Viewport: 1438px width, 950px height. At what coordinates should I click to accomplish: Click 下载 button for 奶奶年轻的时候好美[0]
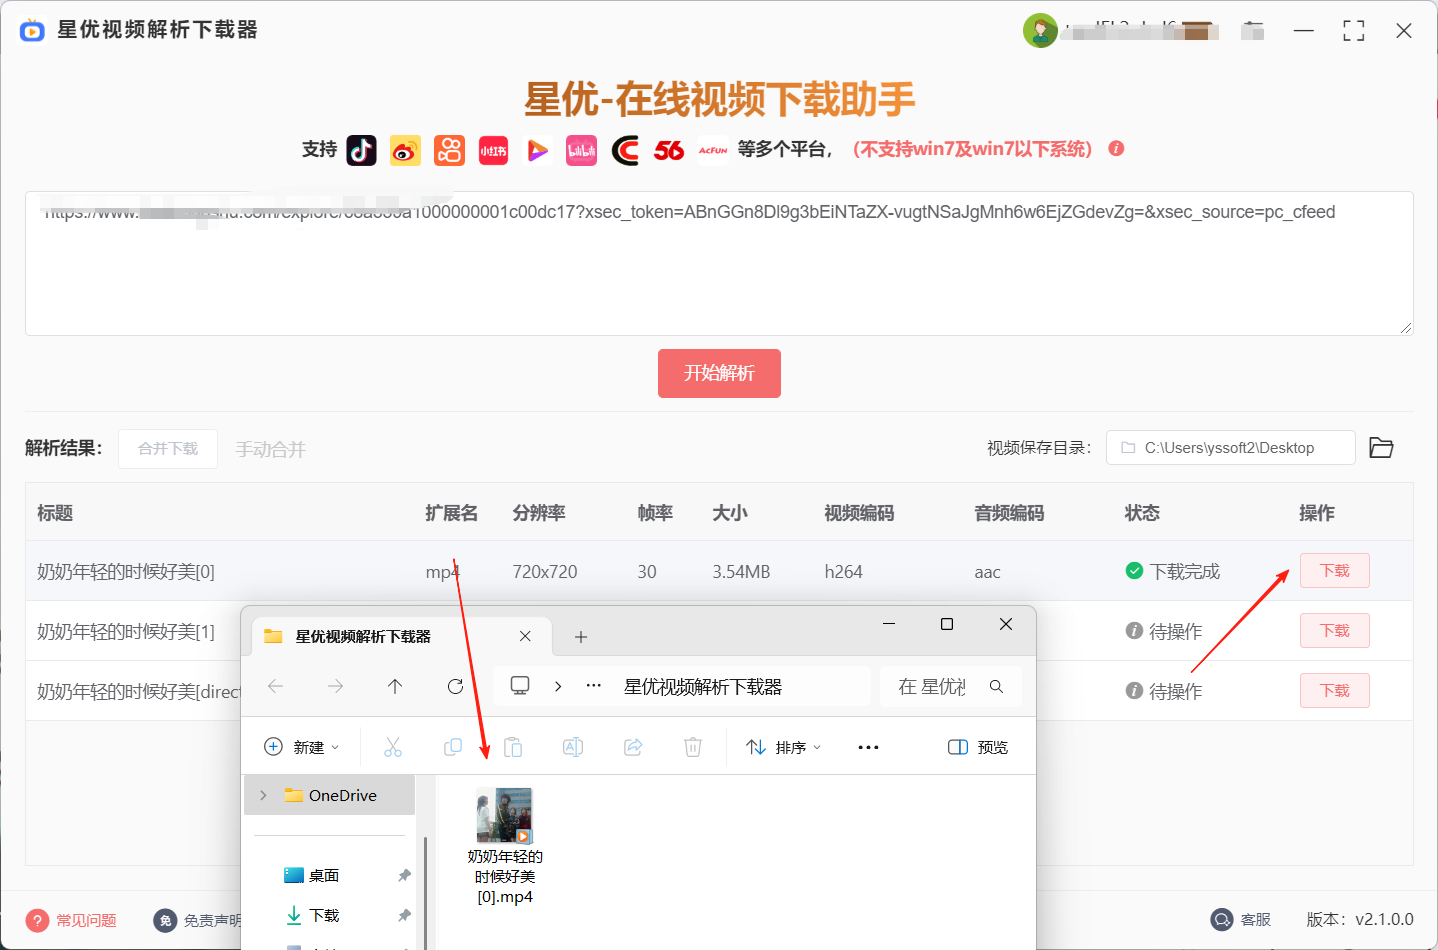click(1334, 571)
